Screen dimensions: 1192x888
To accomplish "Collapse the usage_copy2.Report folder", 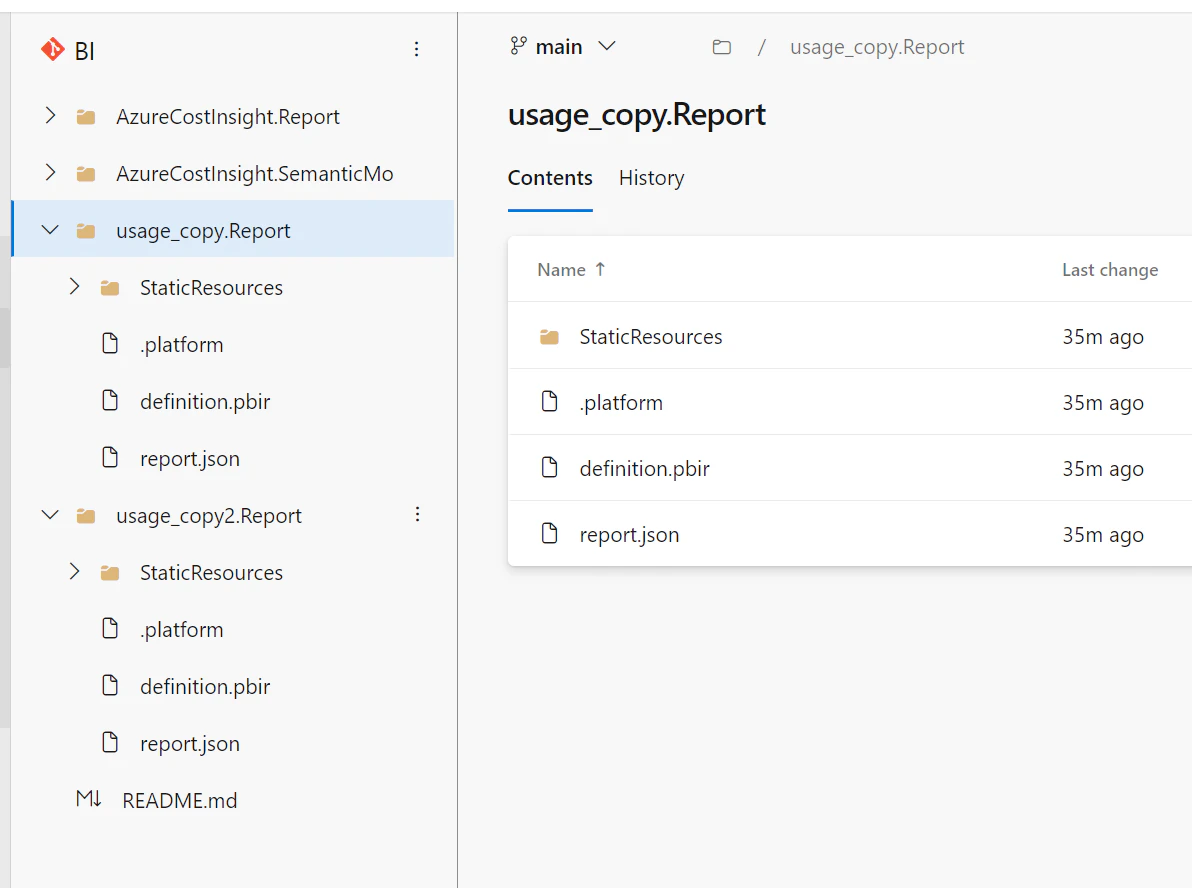I will 50,515.
